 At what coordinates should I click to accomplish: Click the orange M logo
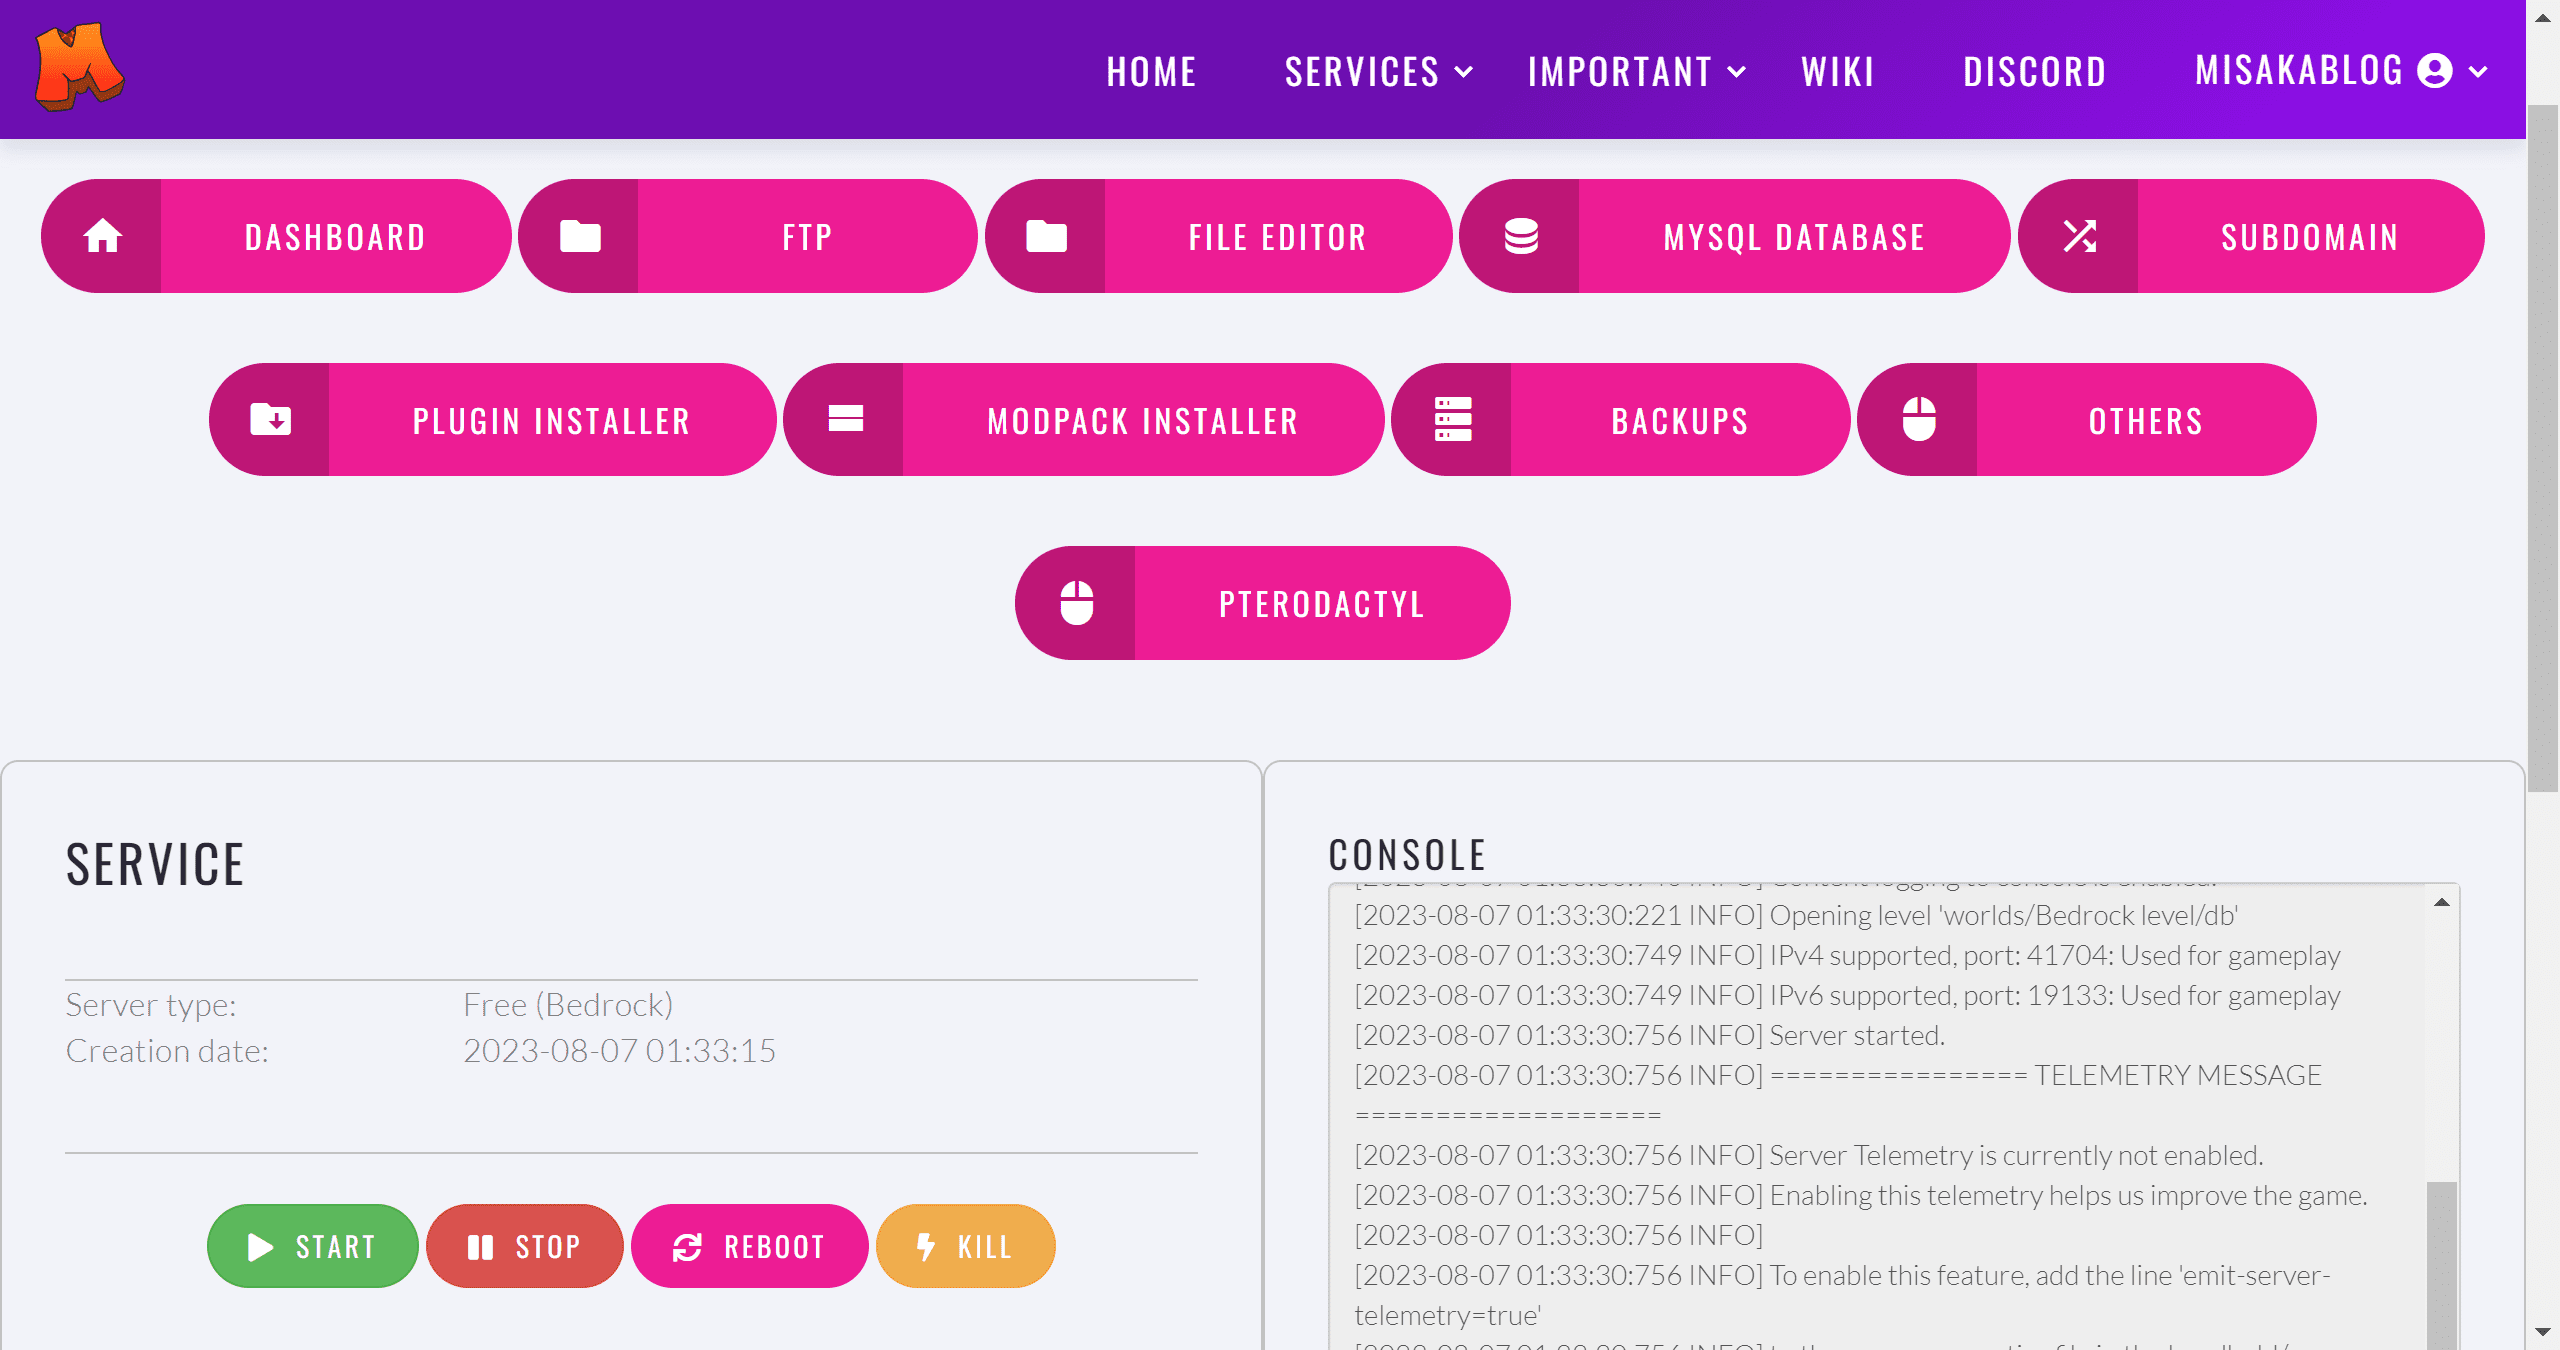point(79,67)
